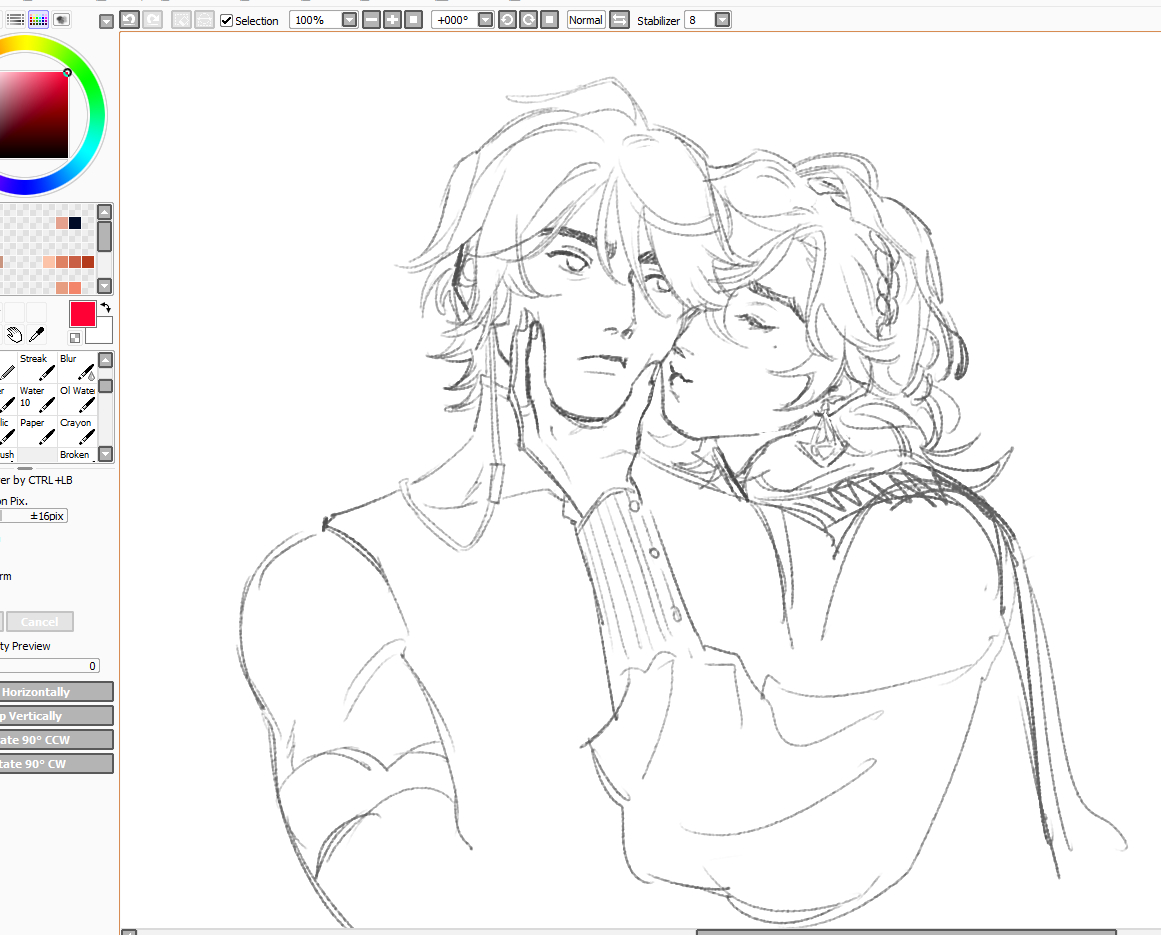Viewport: 1161px width, 935px height.
Task: Choose the Streak brush preset
Action: tap(37, 367)
